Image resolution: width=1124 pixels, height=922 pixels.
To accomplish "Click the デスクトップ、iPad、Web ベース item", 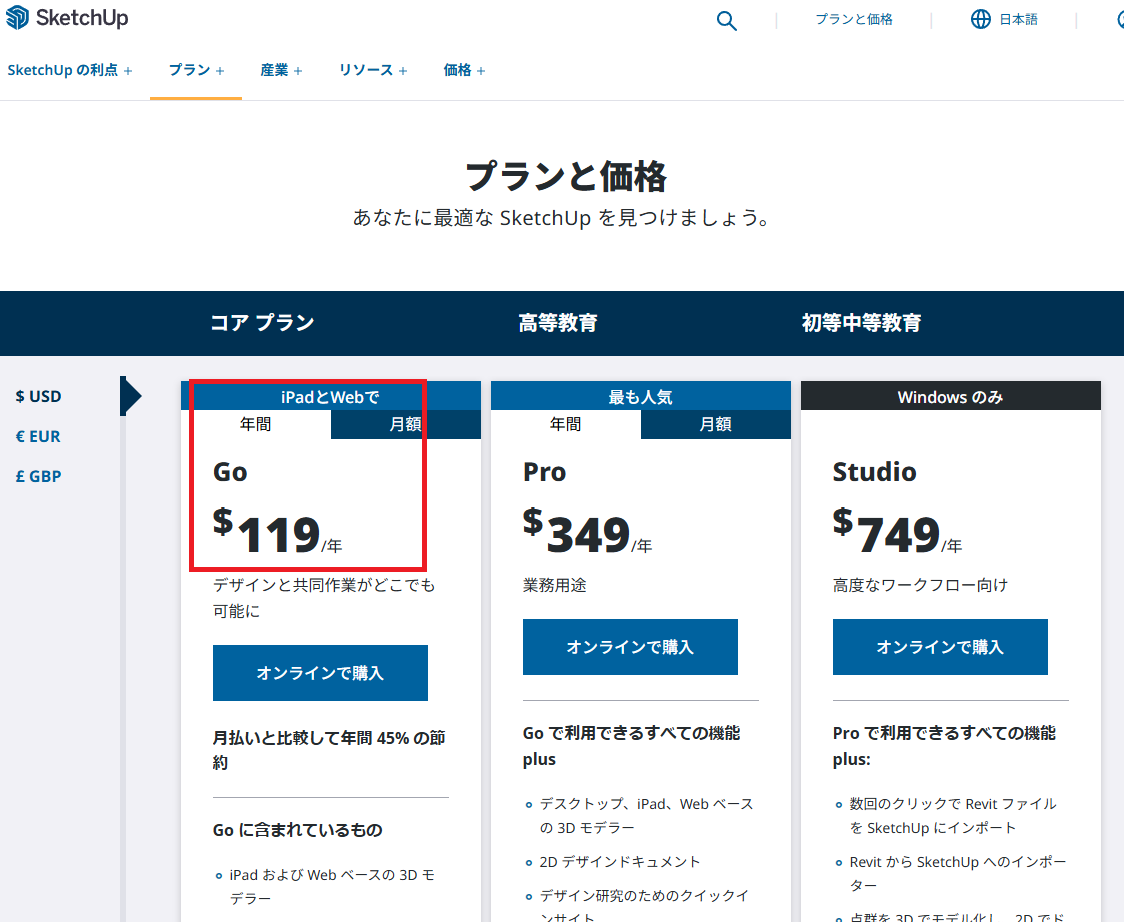I will pos(647,816).
